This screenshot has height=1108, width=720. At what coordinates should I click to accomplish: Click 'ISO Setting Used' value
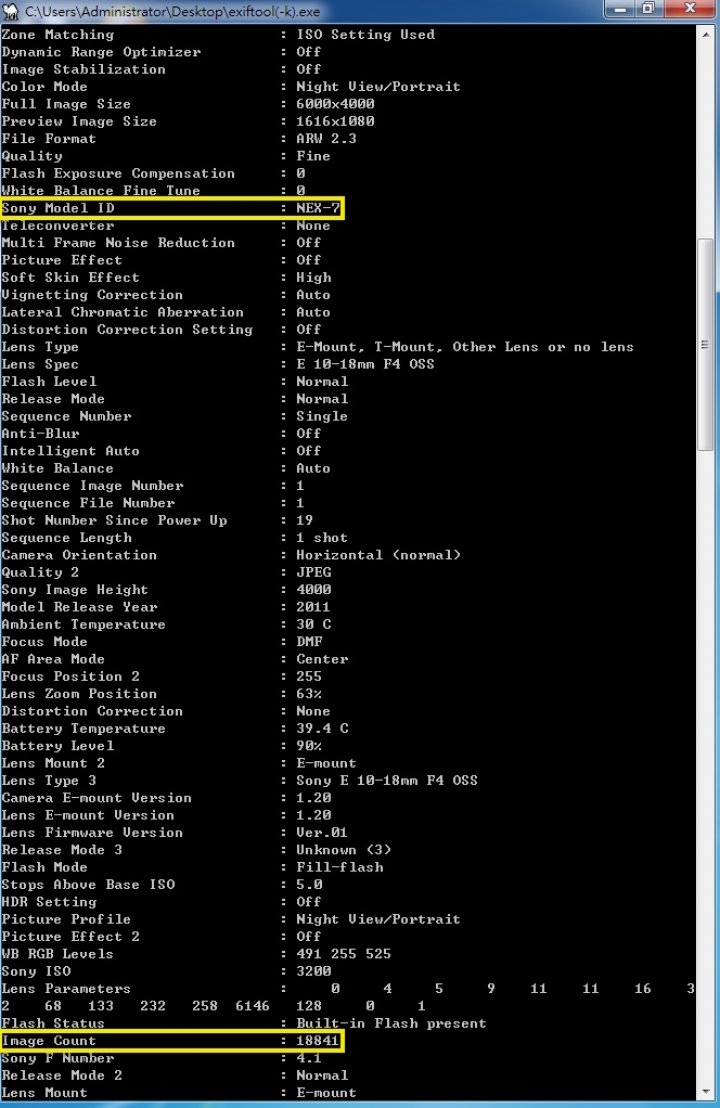pos(365,35)
